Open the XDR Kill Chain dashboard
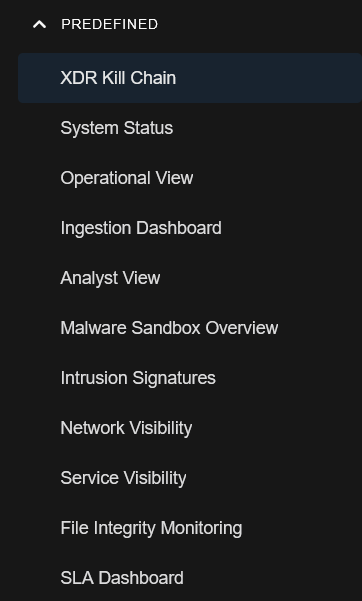Viewport: 362px width, 601px height. coord(118,78)
